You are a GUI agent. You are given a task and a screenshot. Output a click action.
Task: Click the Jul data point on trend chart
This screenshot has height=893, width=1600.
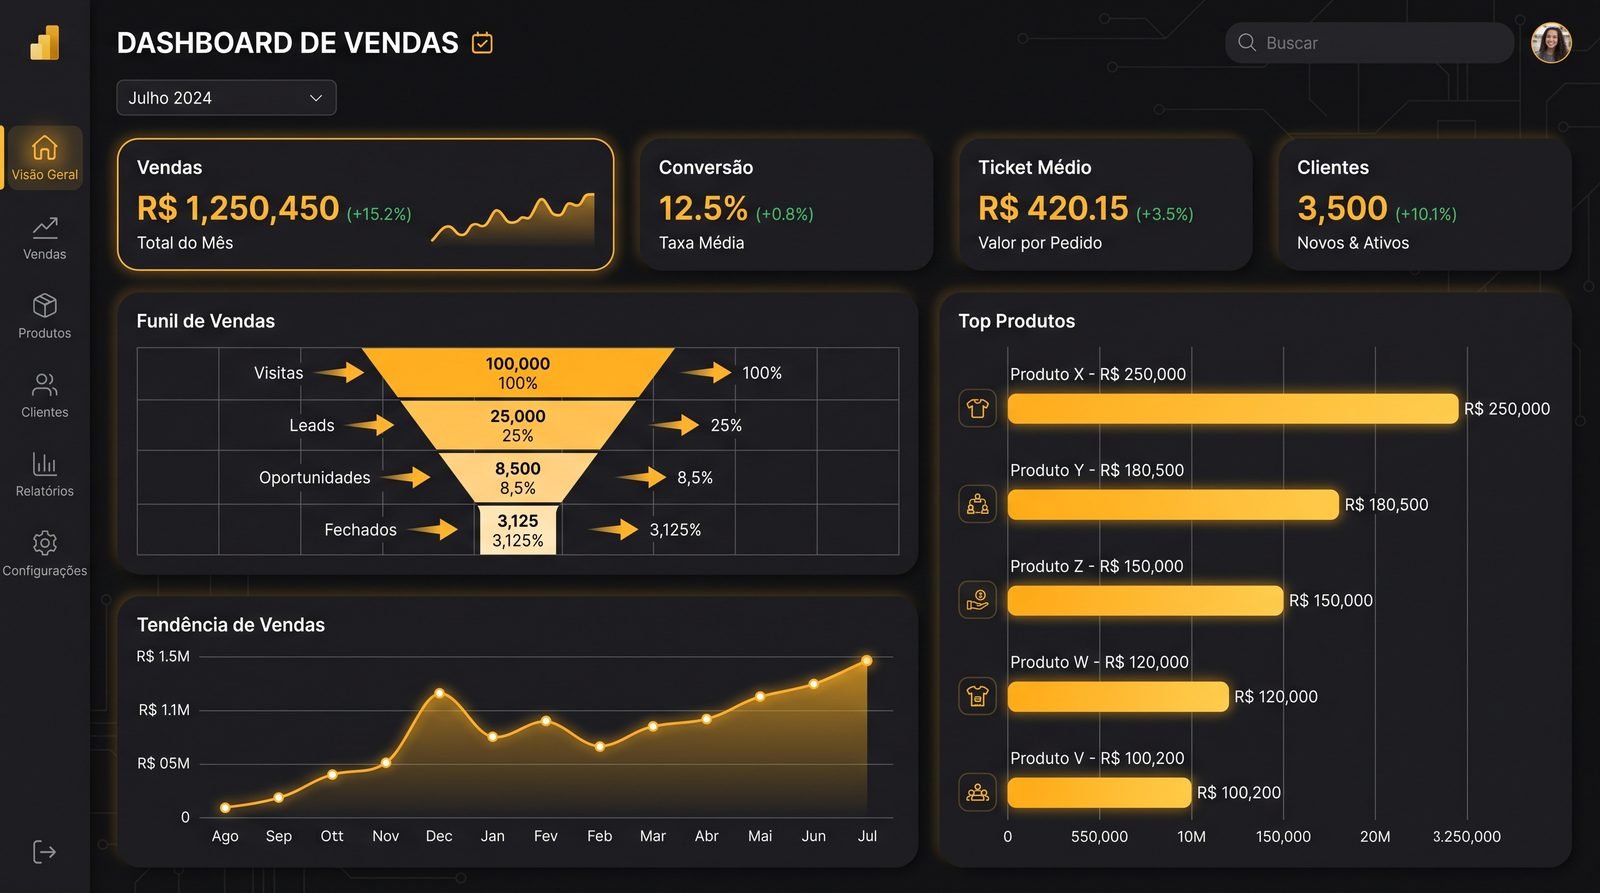(x=867, y=661)
